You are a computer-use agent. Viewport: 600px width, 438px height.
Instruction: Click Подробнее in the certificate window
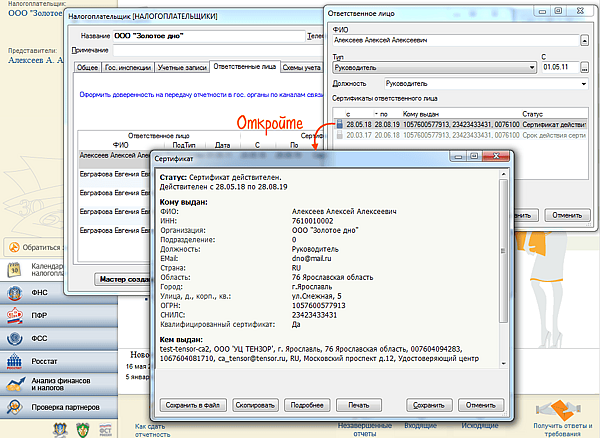tap(308, 405)
